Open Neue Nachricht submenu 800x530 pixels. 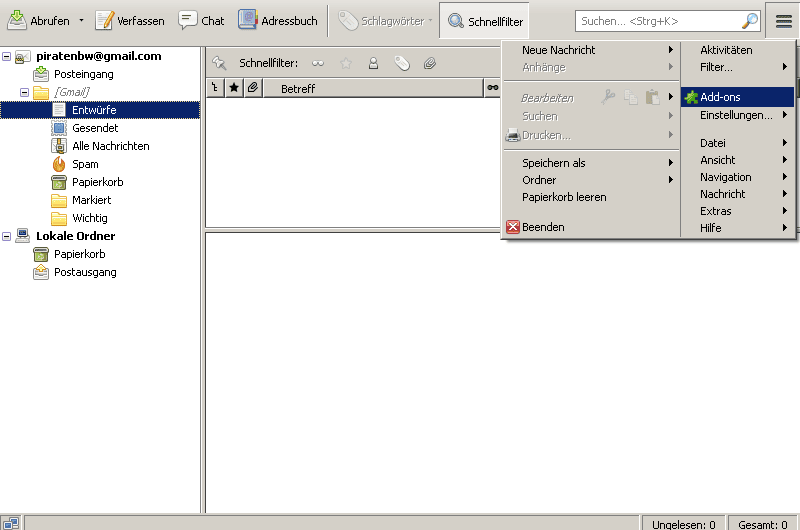tap(591, 50)
